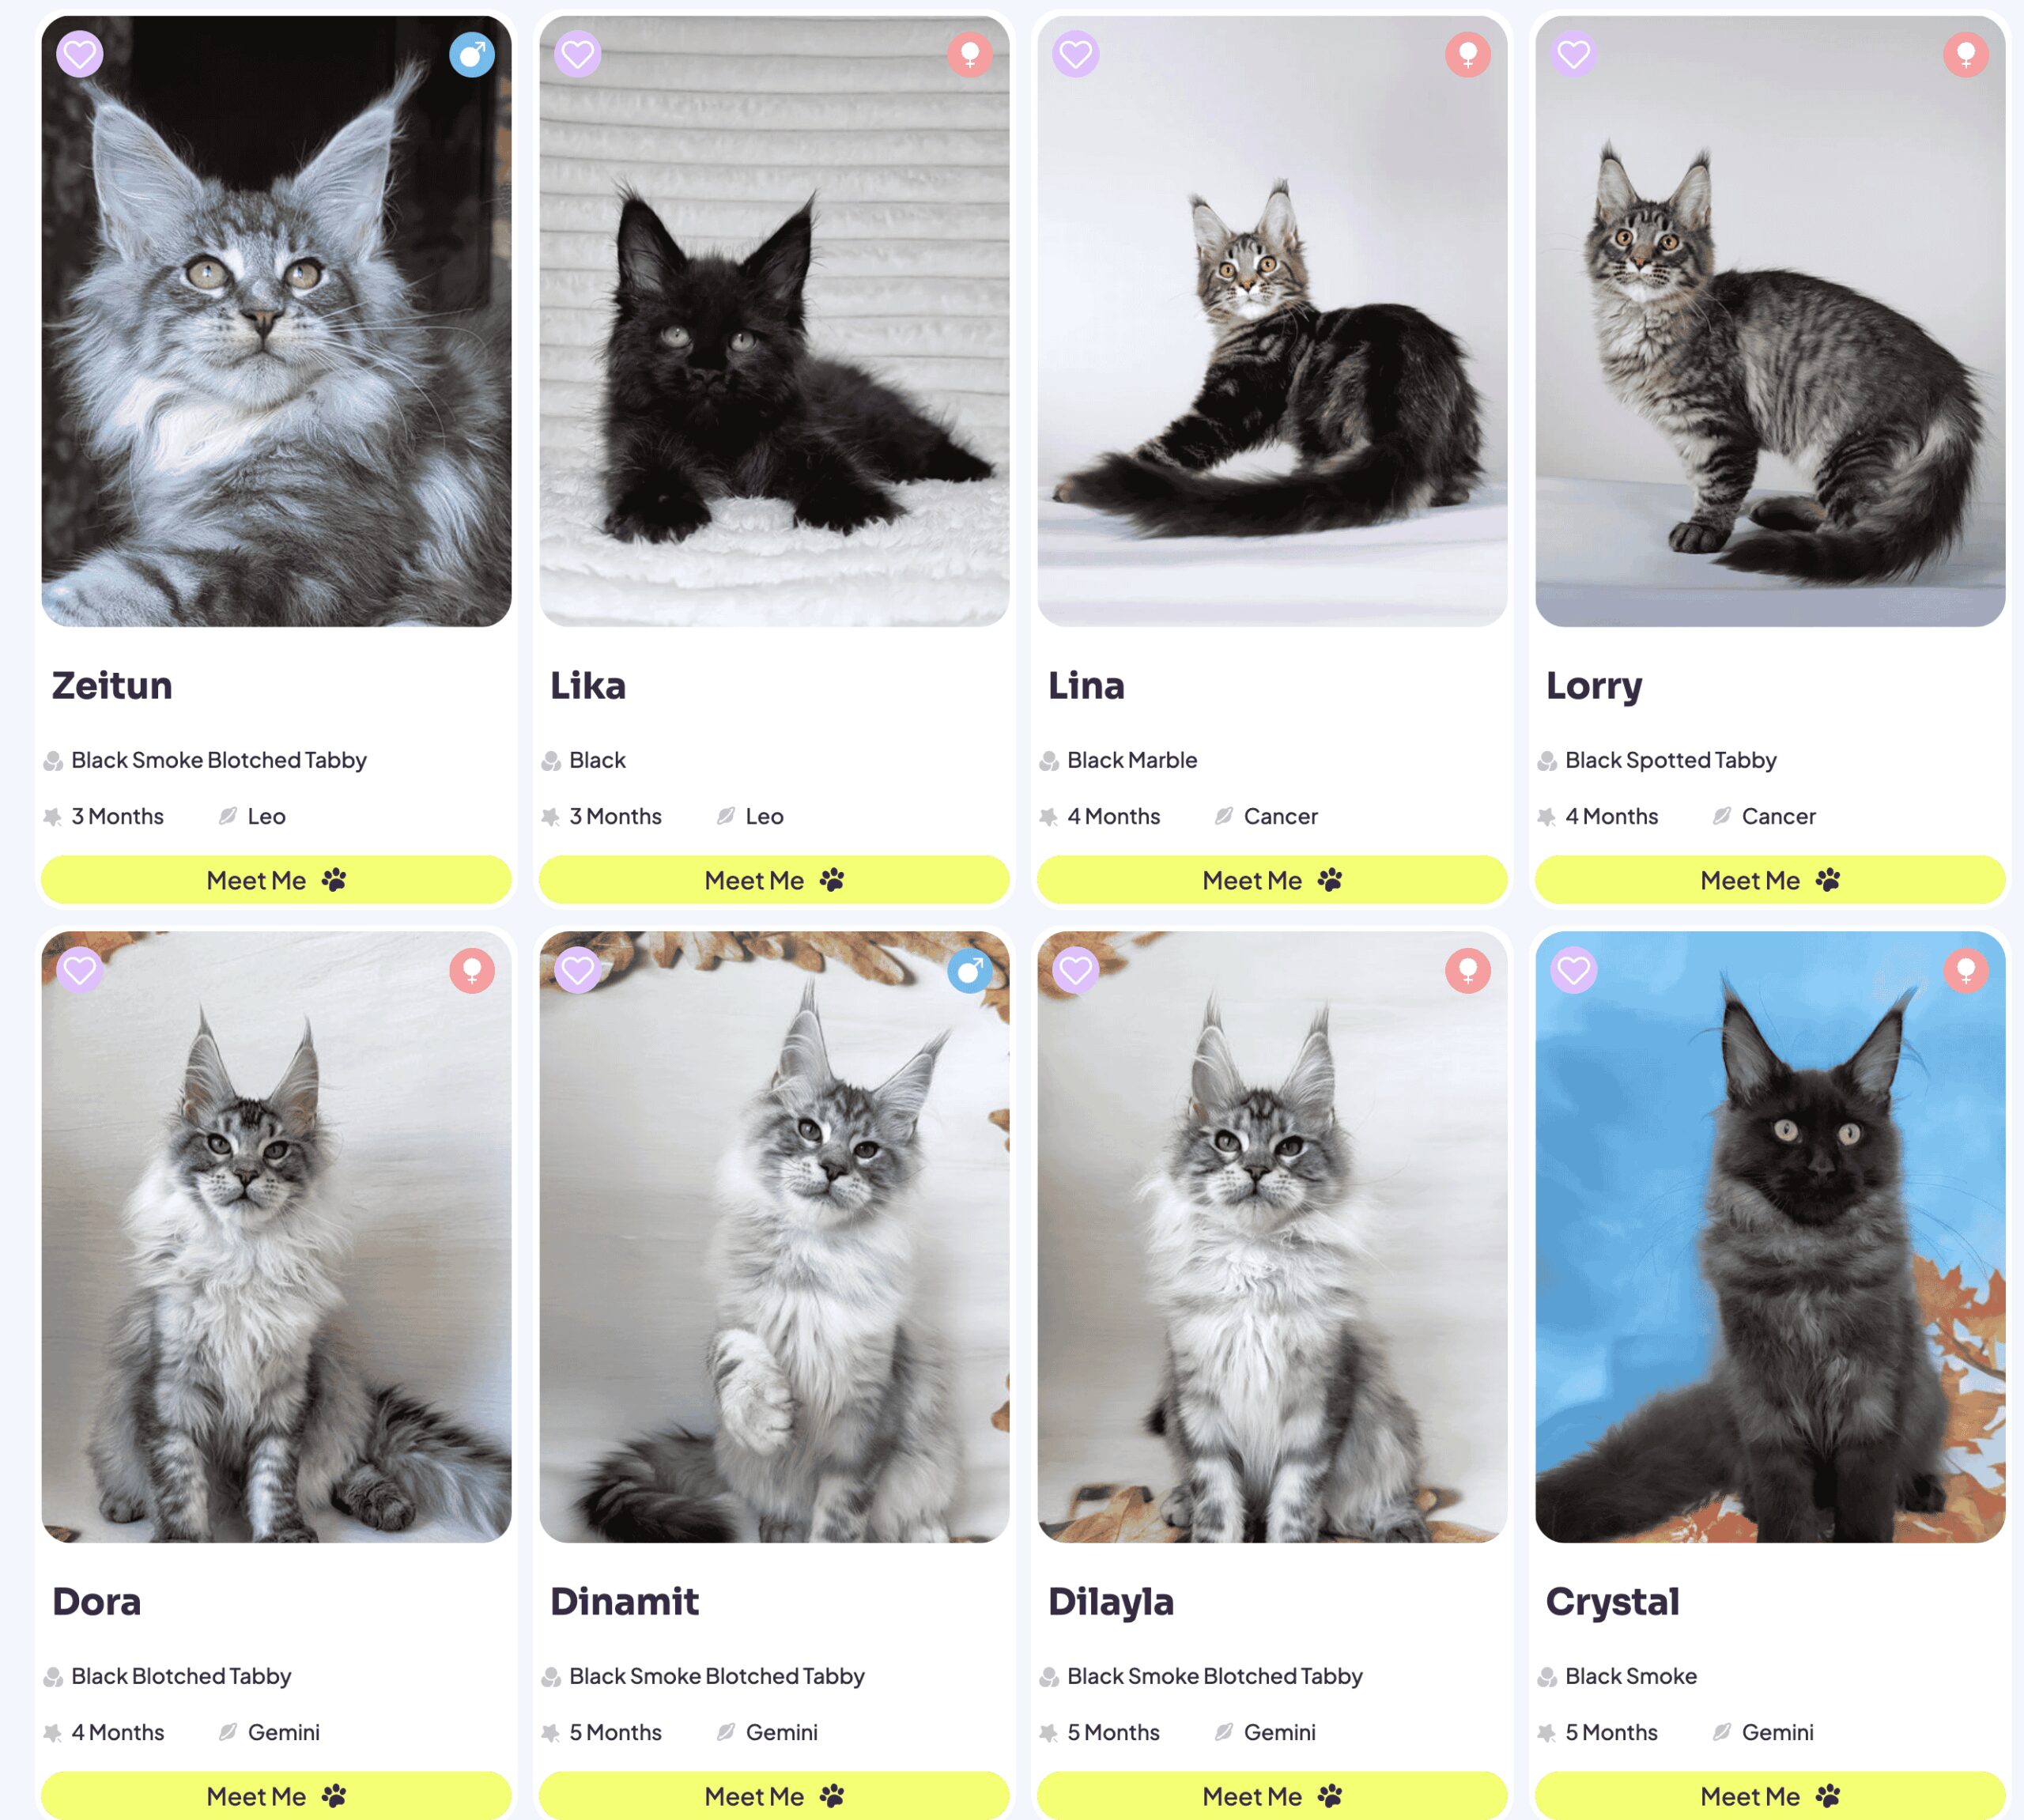Favorite Zeitun with the heart icon
The width and height of the screenshot is (2024, 1820).
click(79, 54)
